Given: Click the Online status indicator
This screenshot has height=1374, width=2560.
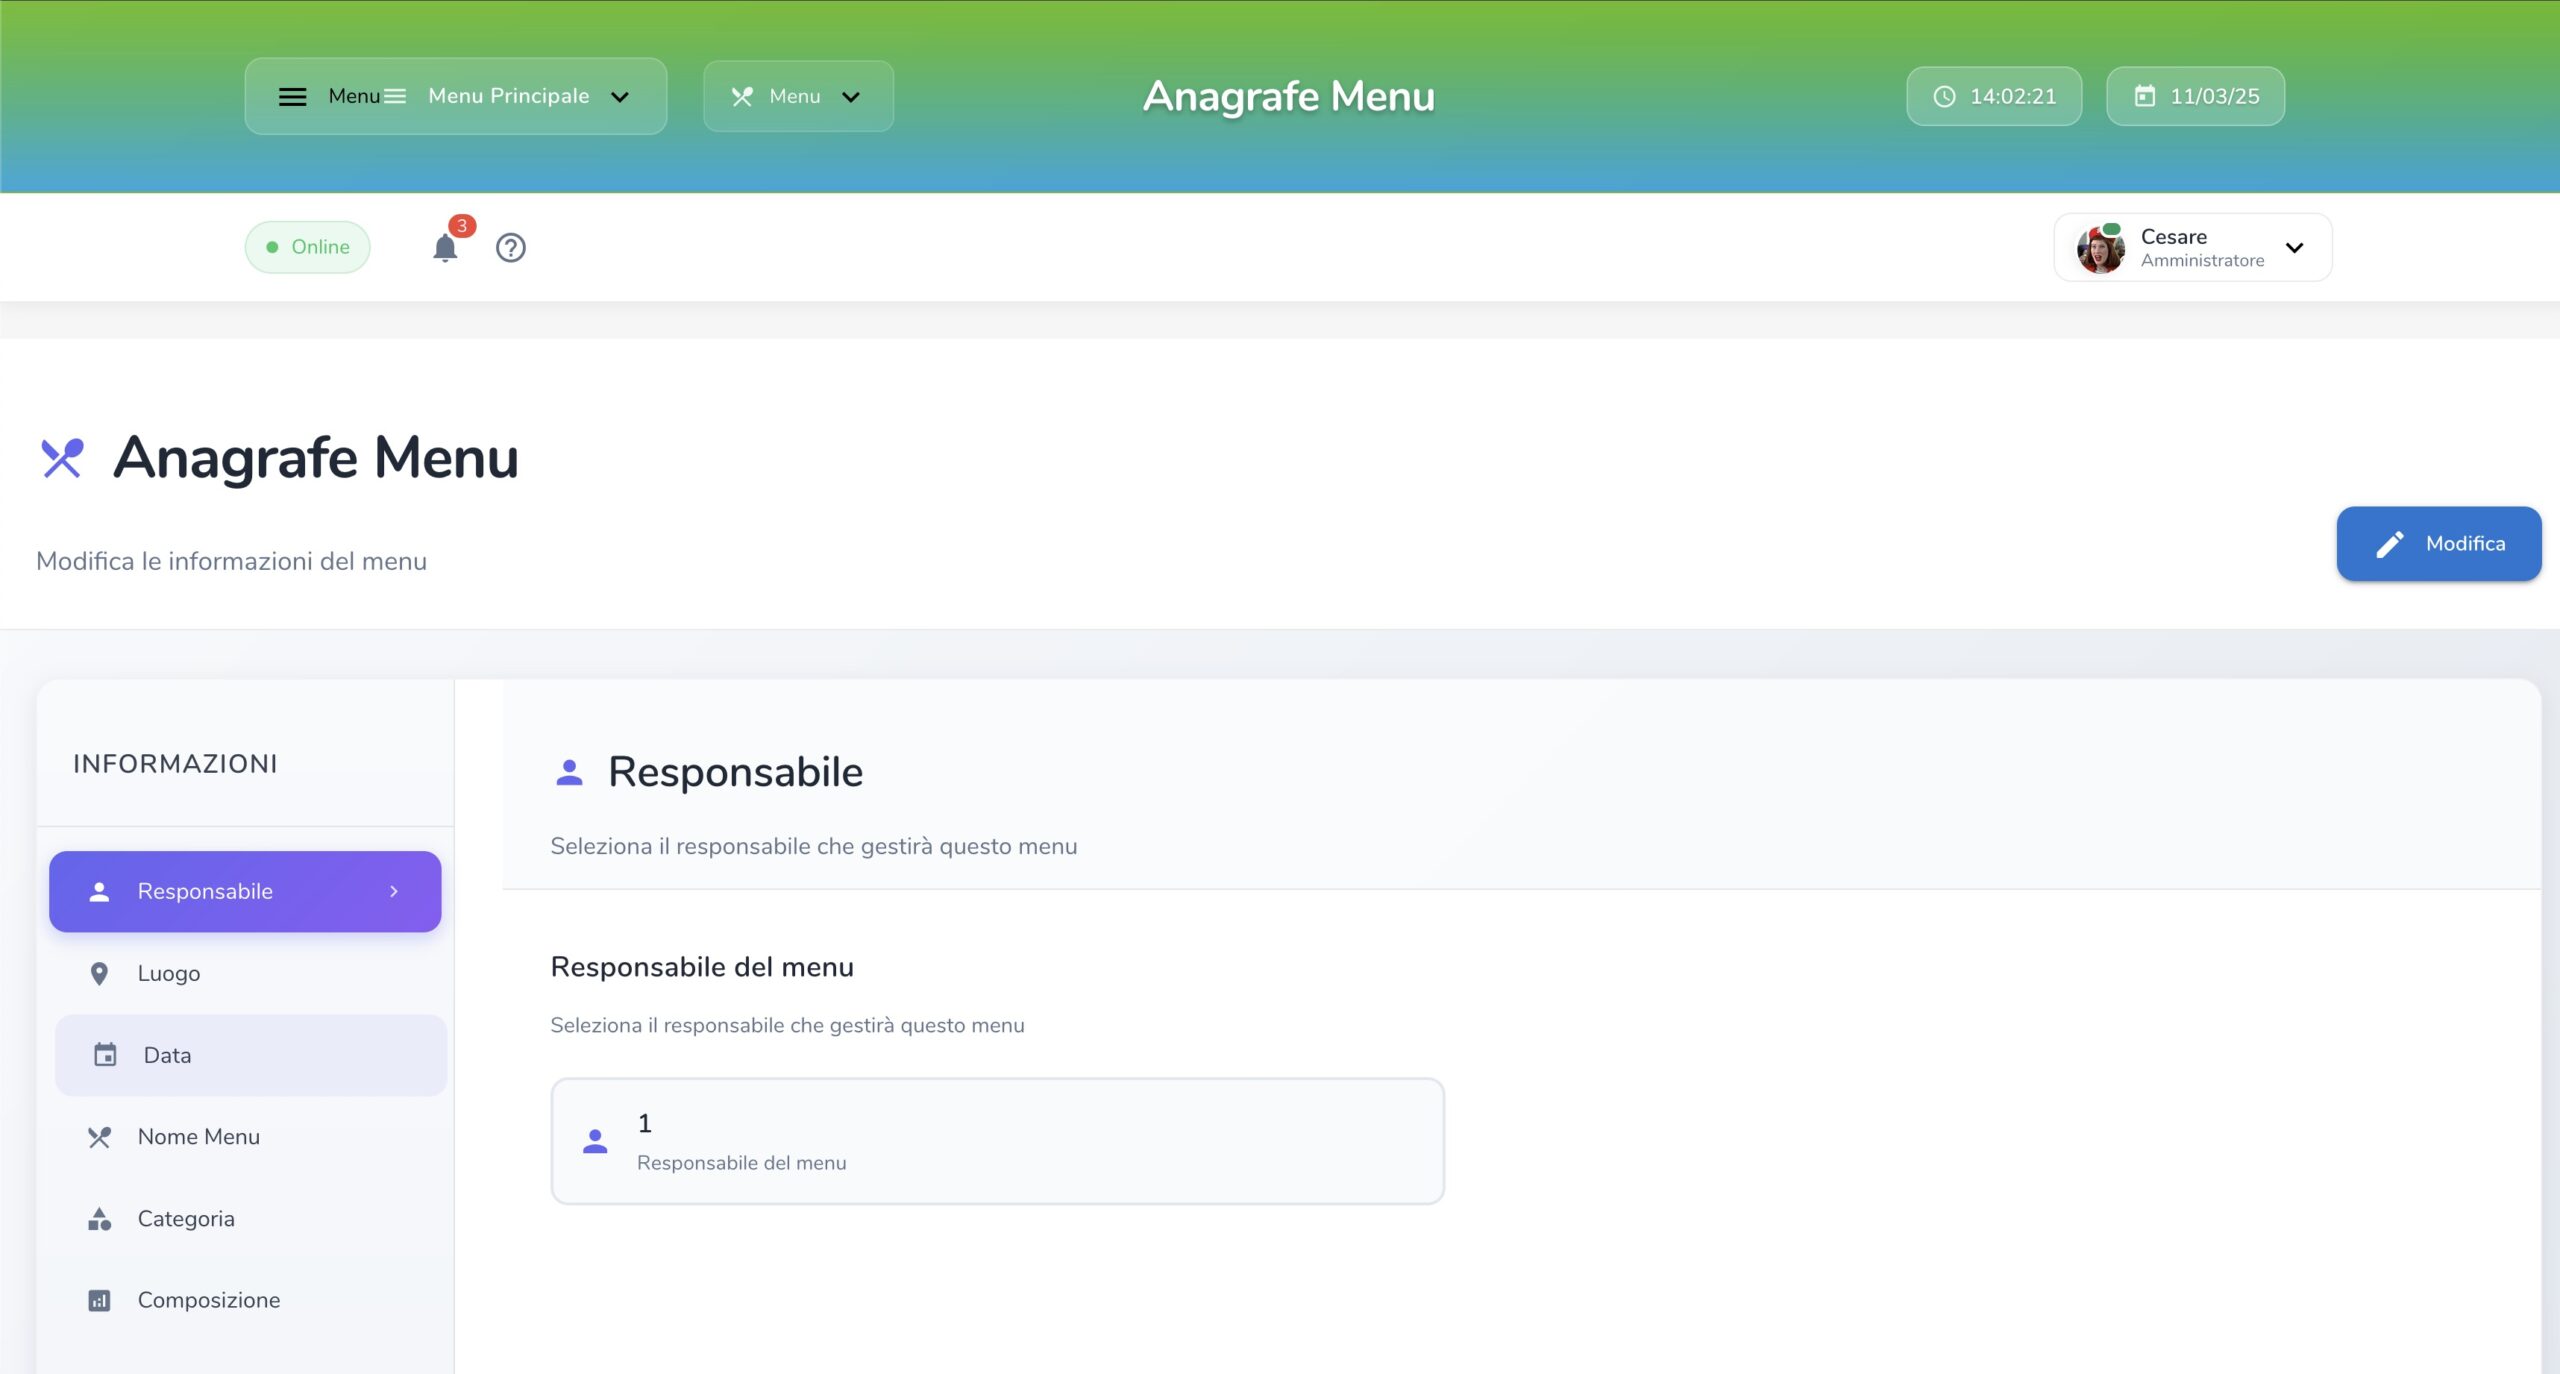Looking at the screenshot, I should pos(307,247).
